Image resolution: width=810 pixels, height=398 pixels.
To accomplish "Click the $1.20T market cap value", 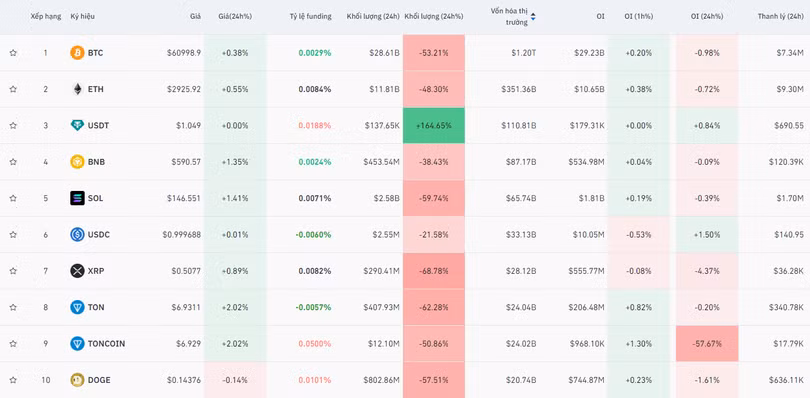I will click(x=523, y=53).
